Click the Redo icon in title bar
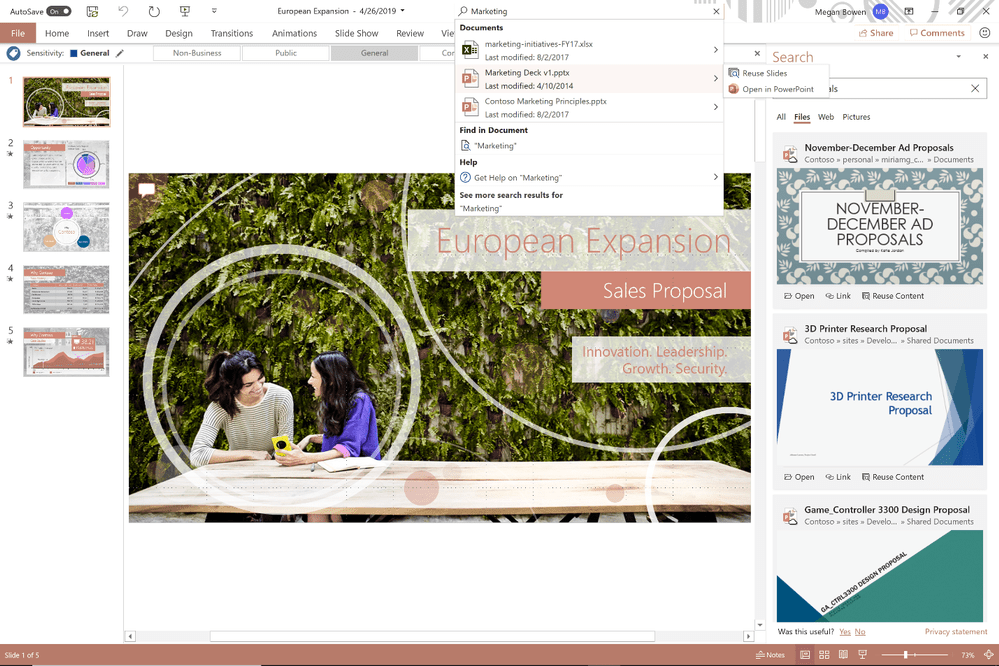 point(154,12)
